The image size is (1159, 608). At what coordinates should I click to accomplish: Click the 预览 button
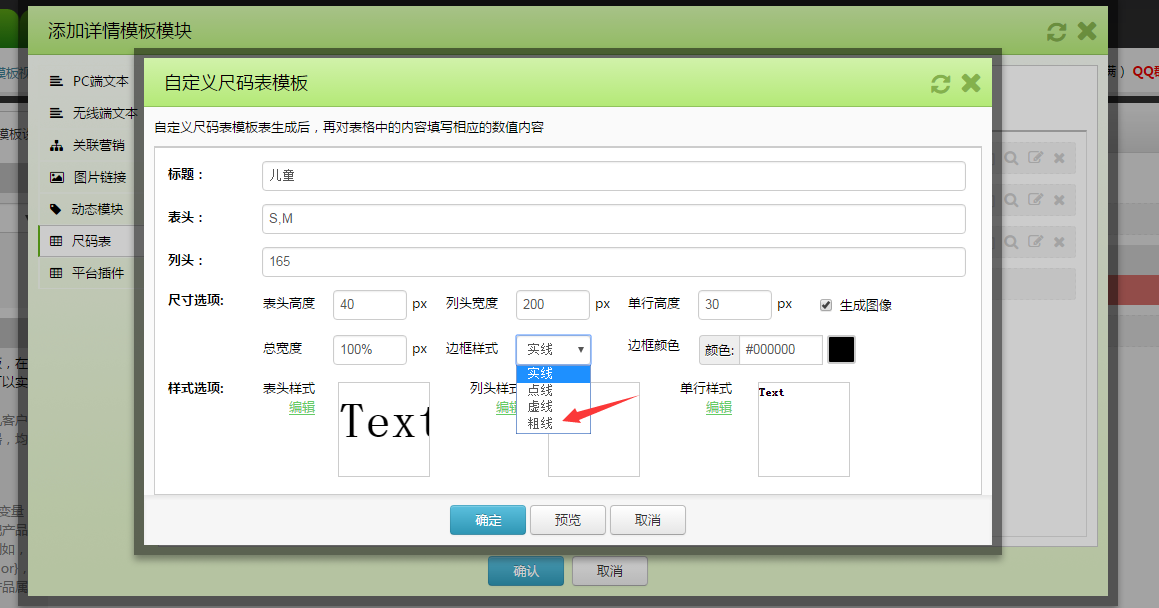point(568,520)
